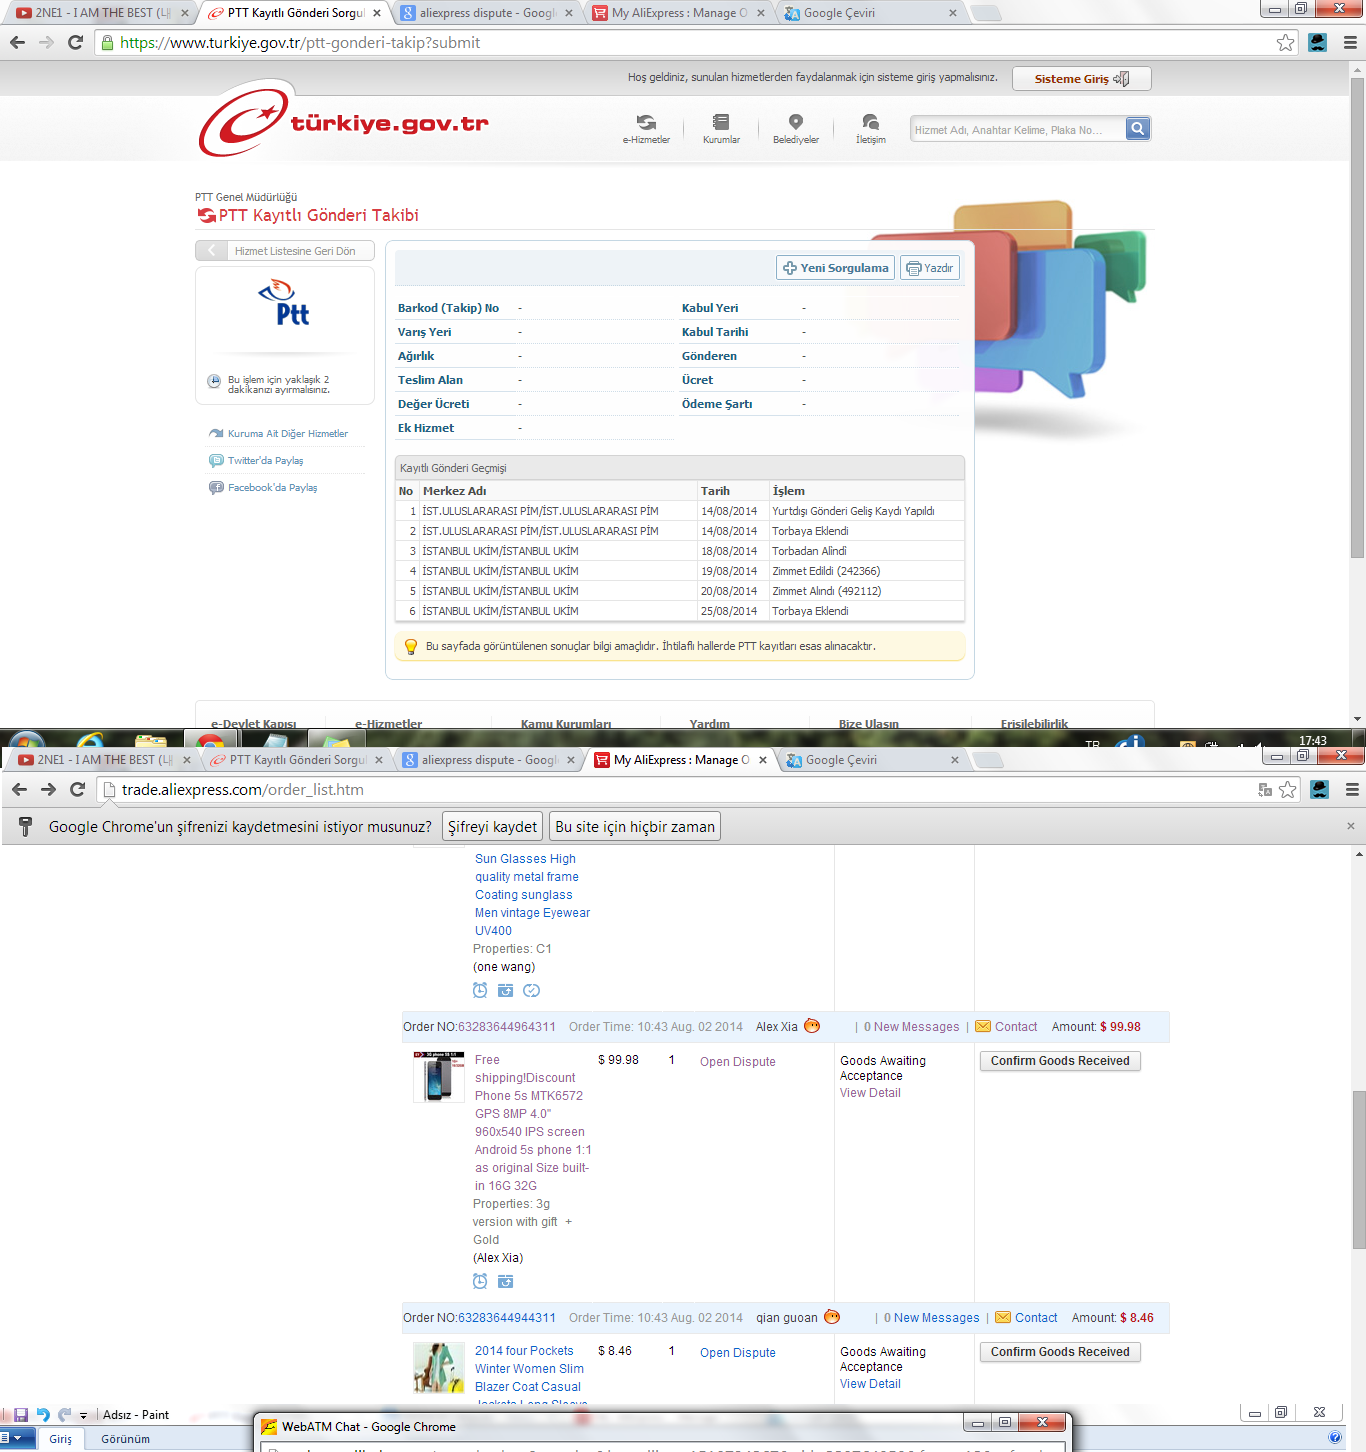
Task: Click Yeni Sorgulama button
Action: click(836, 268)
